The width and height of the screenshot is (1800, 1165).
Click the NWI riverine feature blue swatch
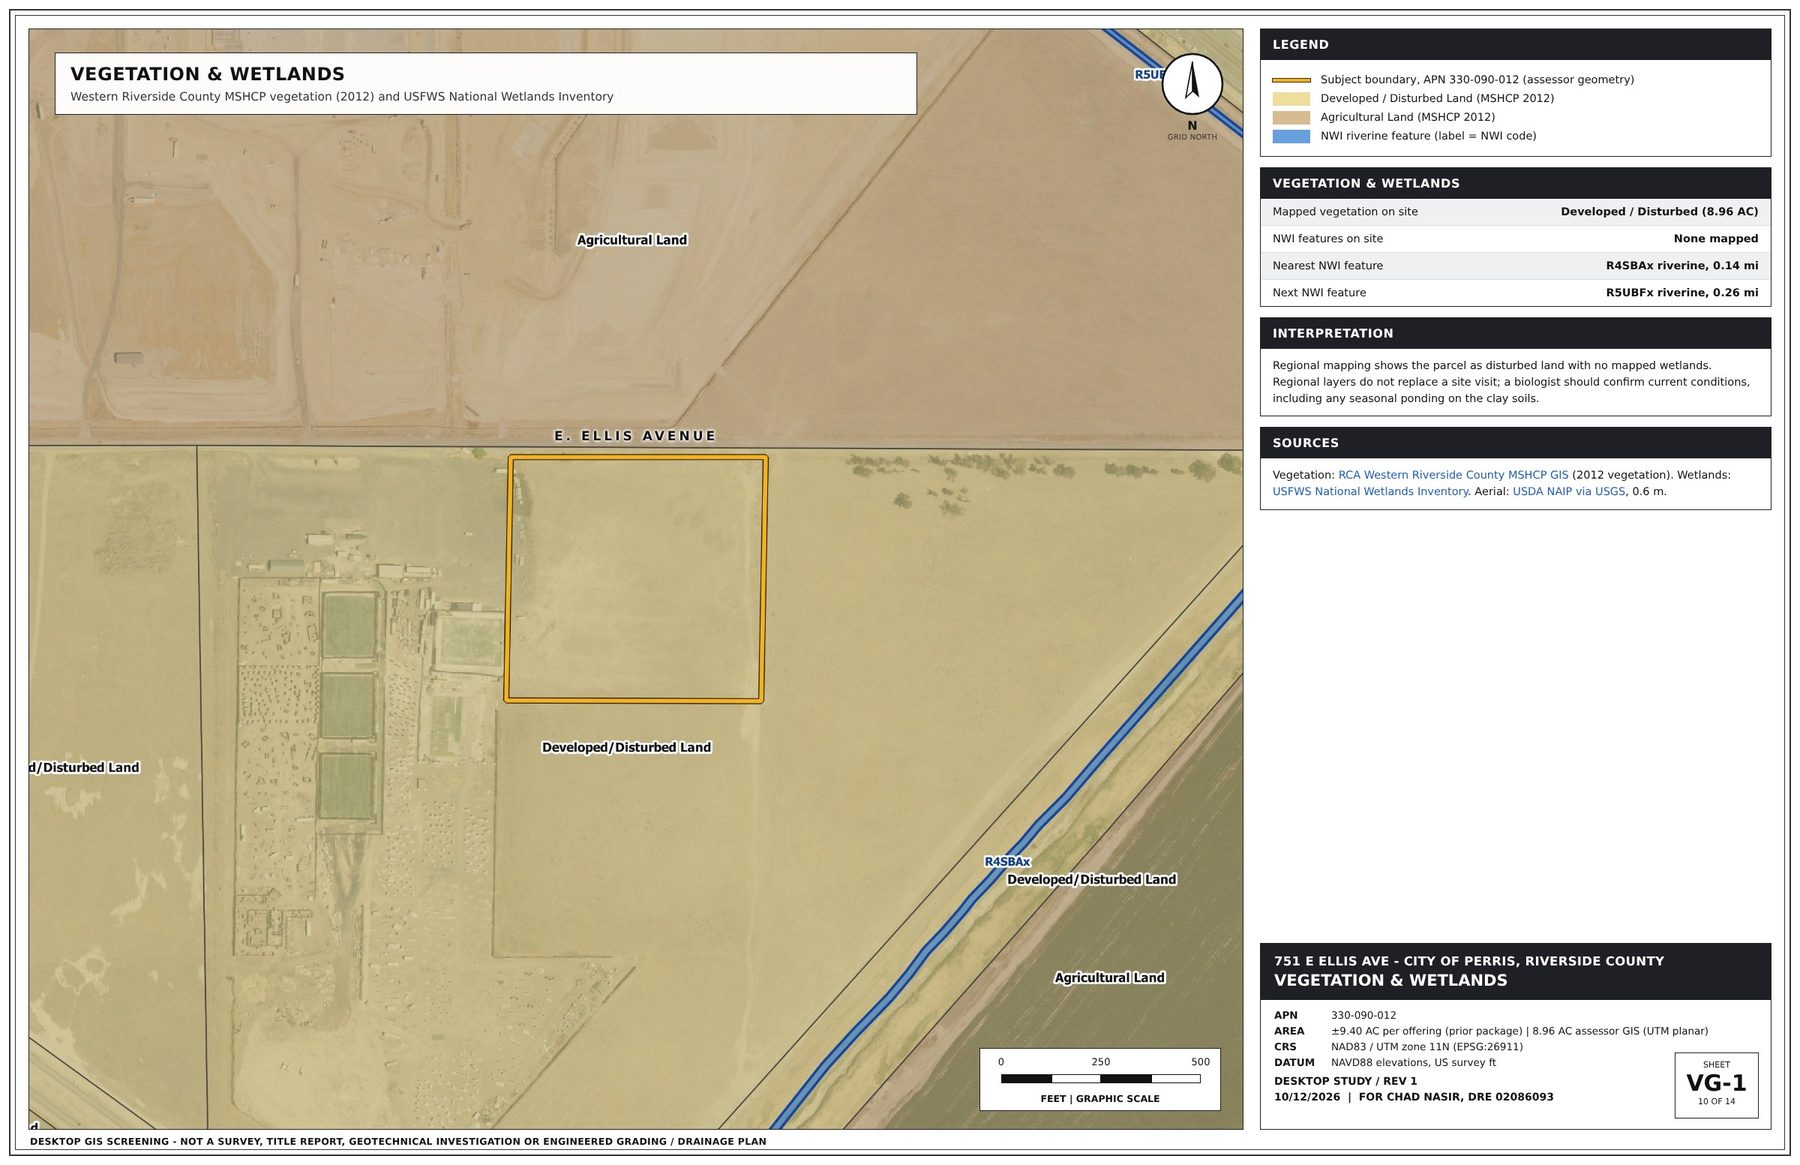click(x=1291, y=136)
